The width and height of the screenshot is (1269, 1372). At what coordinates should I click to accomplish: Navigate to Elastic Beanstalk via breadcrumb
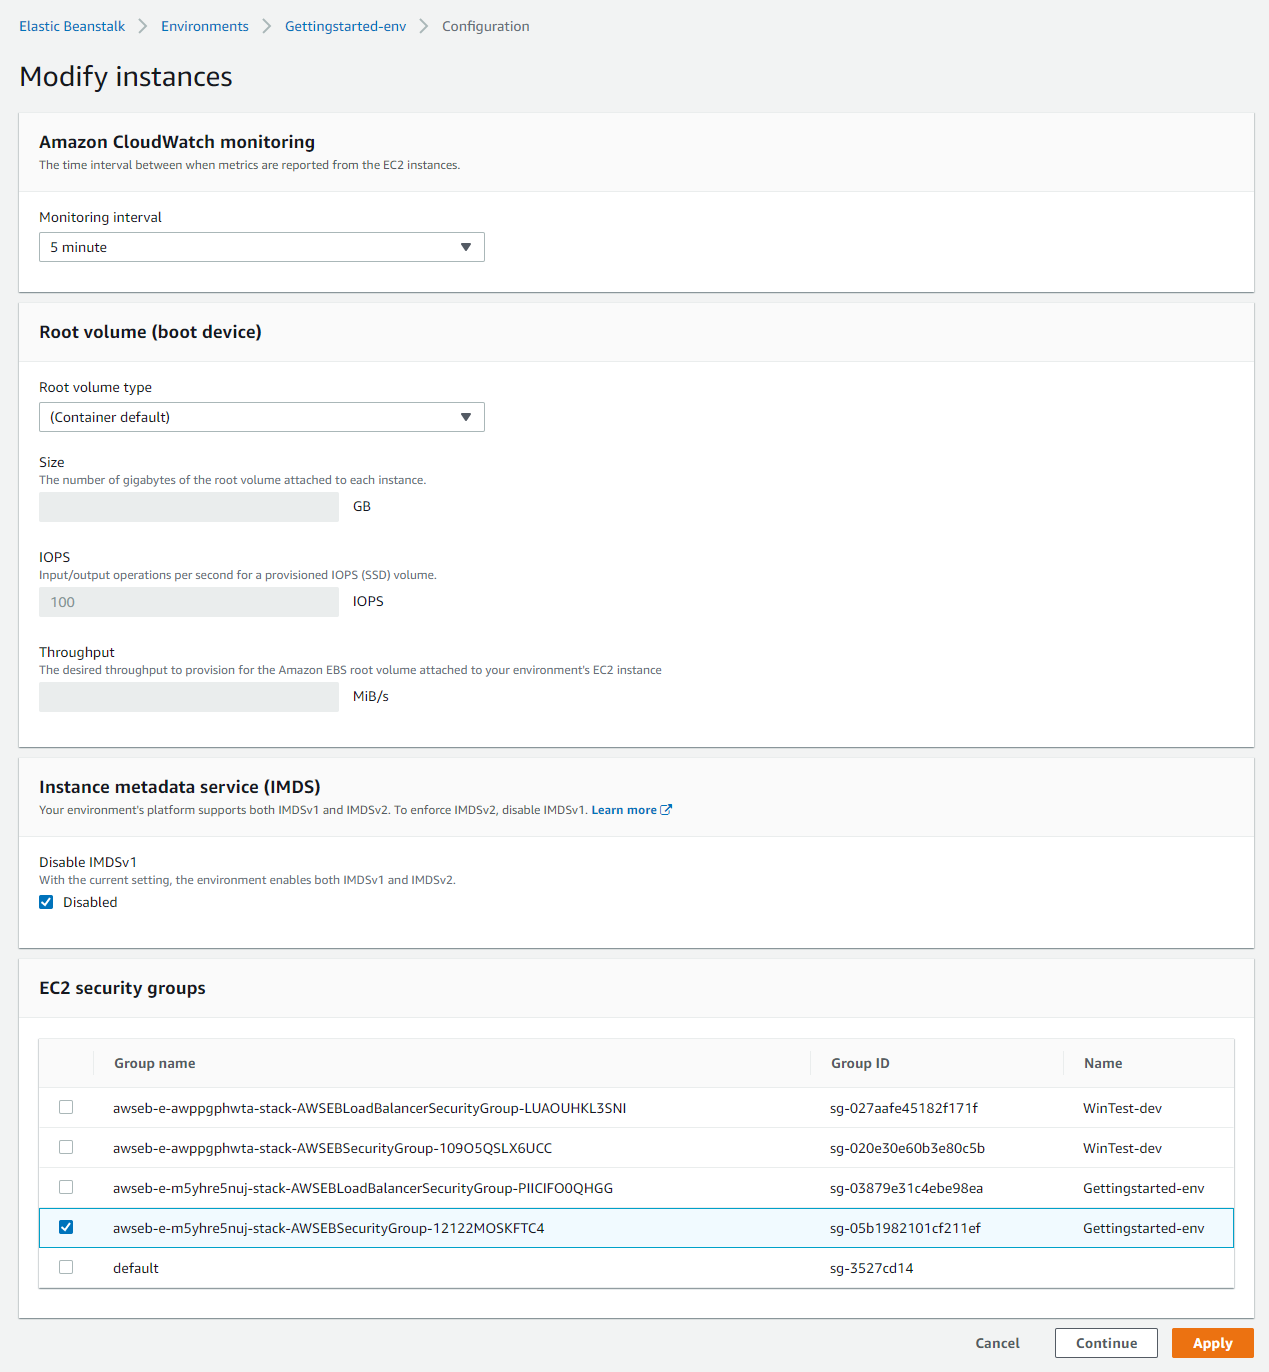[x=71, y=25]
